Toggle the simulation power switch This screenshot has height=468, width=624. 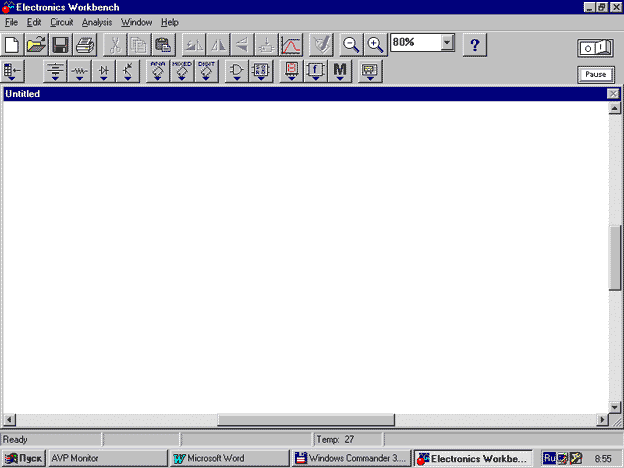pyautogui.click(x=595, y=48)
